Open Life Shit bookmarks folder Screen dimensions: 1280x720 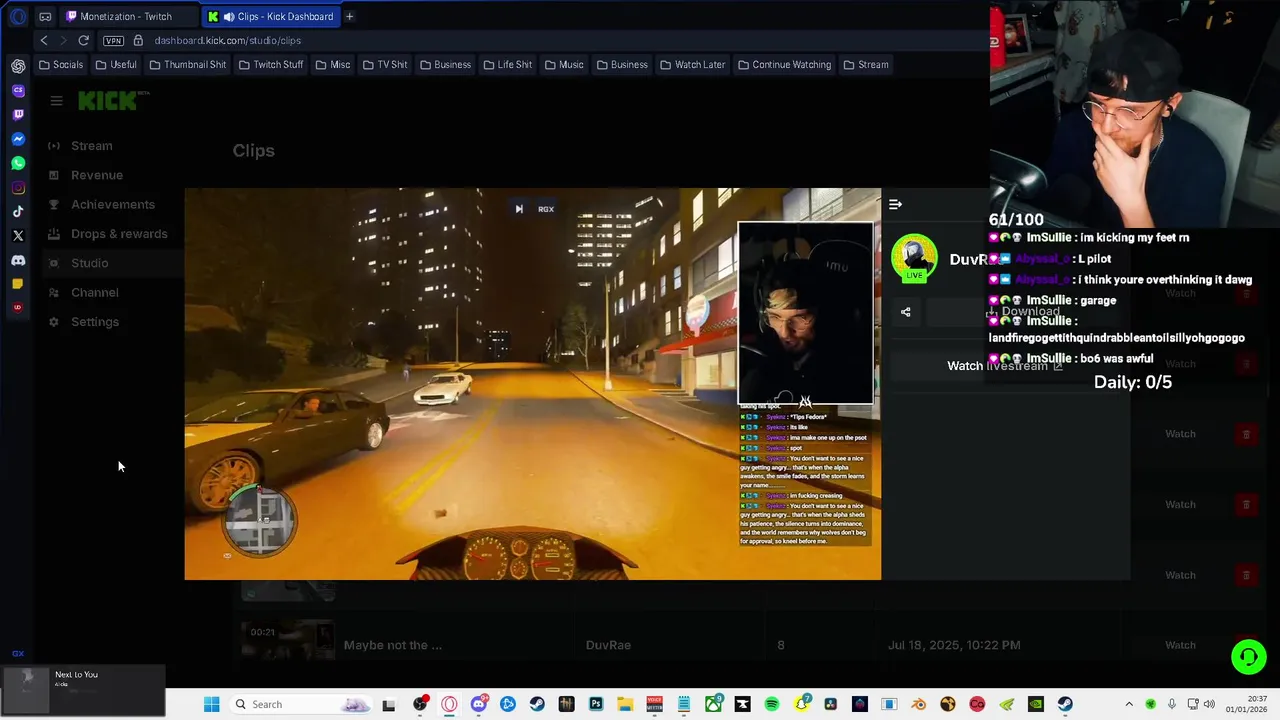508,65
